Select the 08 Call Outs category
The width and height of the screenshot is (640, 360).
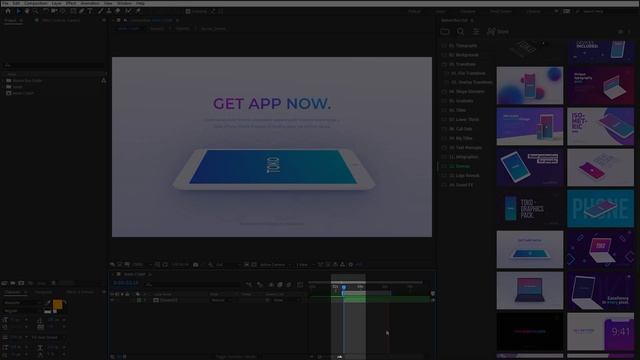460,129
